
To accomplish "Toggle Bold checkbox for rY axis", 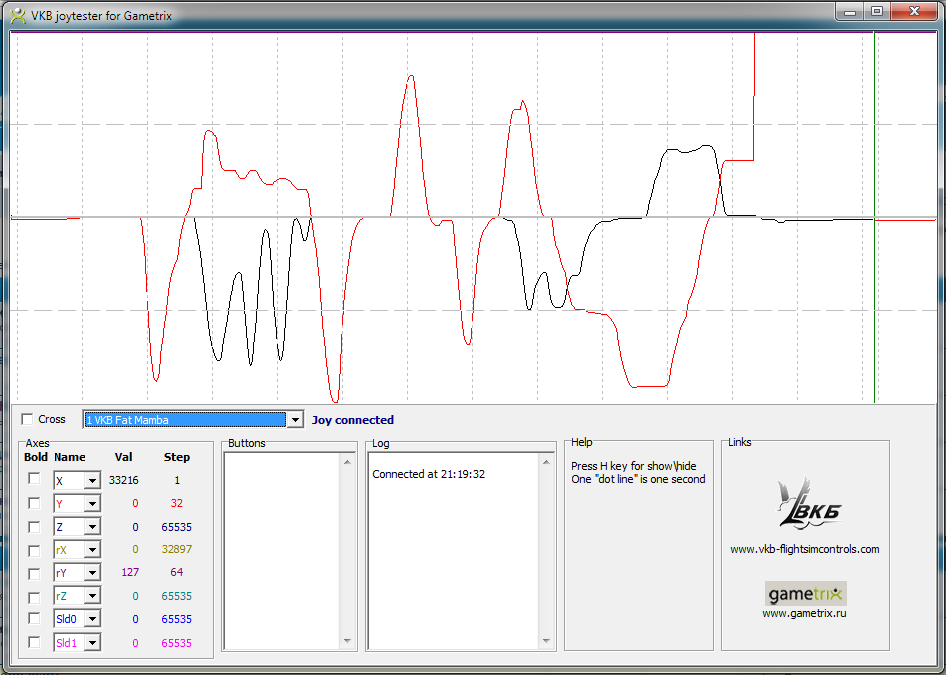I will point(34,573).
